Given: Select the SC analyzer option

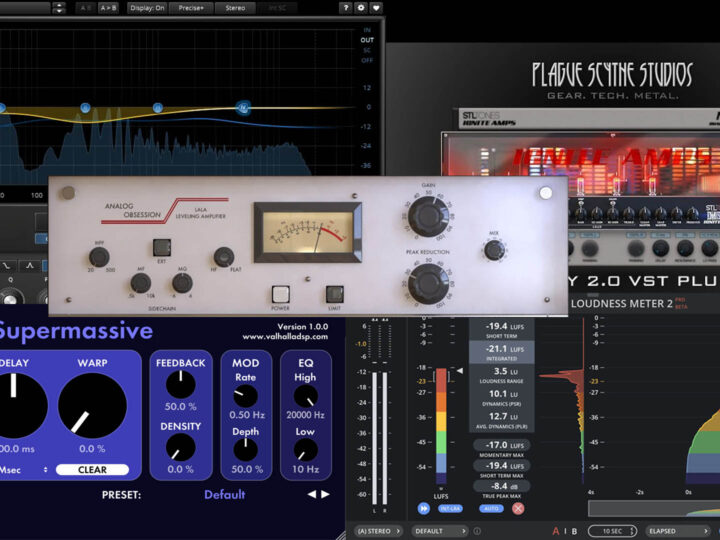Looking at the screenshot, I should pos(367,50).
